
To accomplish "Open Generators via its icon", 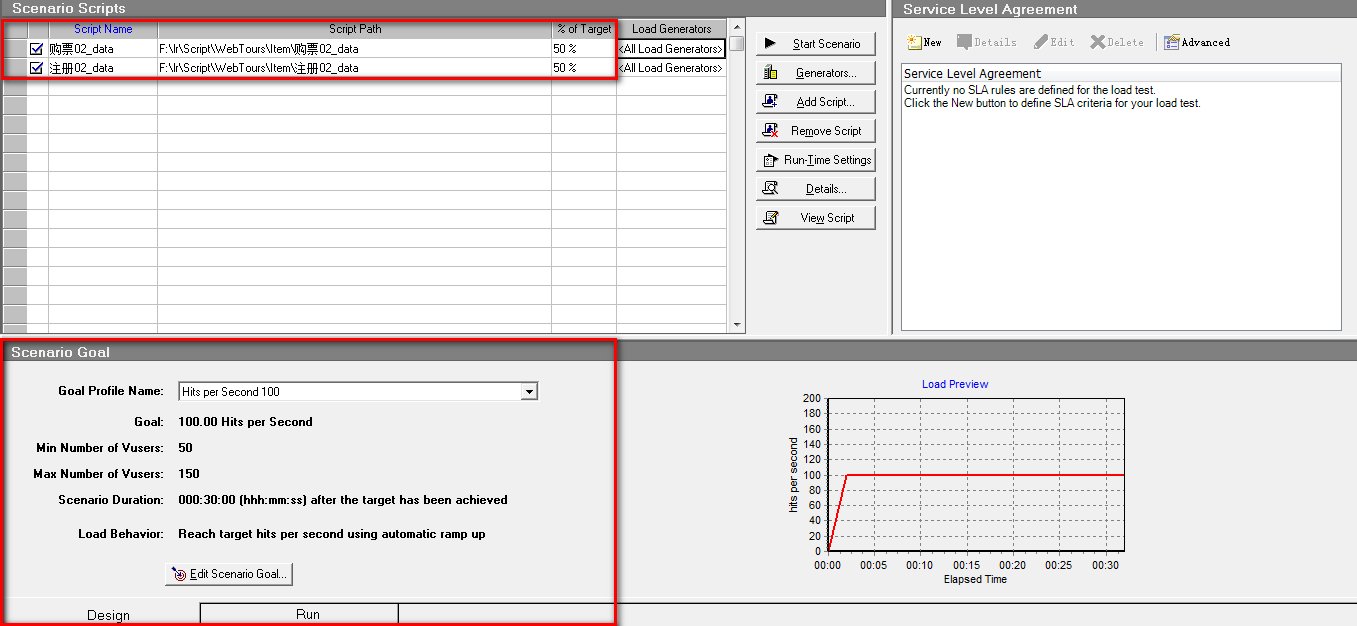I will click(770, 73).
